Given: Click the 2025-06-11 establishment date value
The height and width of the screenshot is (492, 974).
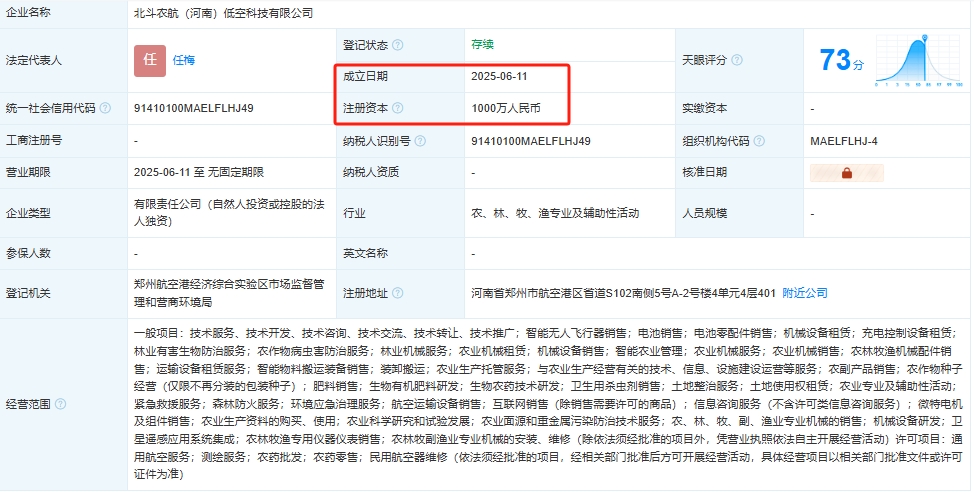Looking at the screenshot, I should (x=499, y=76).
